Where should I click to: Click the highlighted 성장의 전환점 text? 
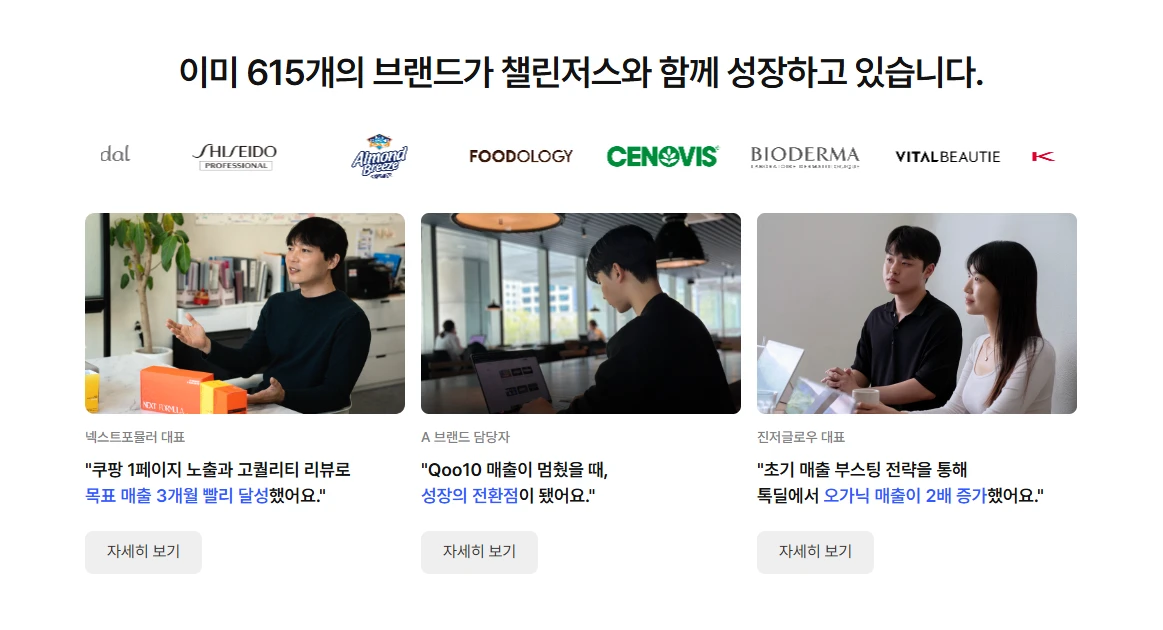(470, 496)
